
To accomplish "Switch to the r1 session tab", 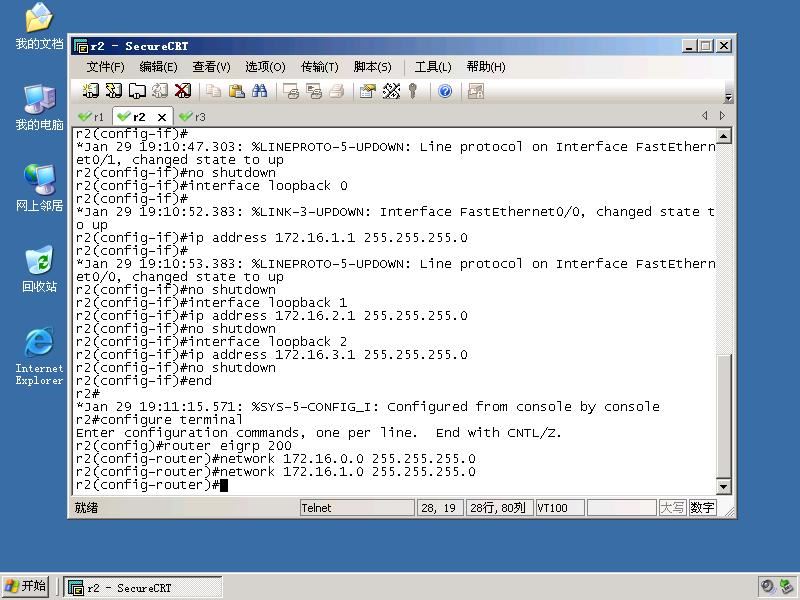I will (92, 117).
